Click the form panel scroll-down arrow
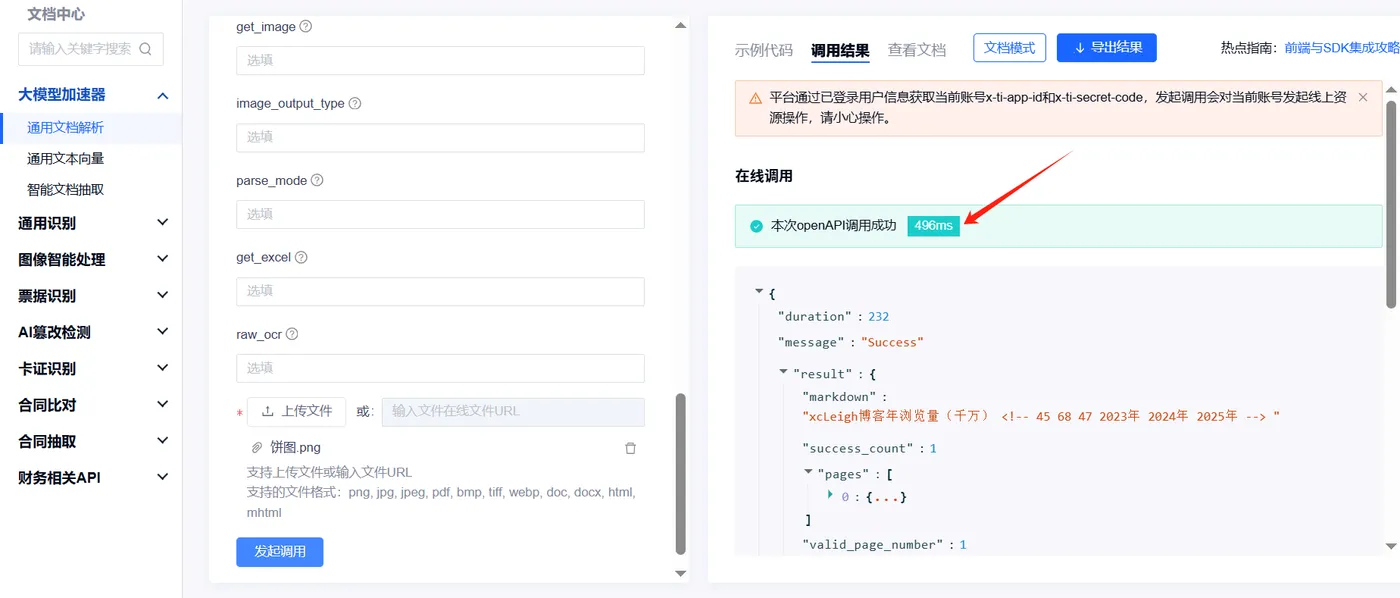 coord(681,574)
